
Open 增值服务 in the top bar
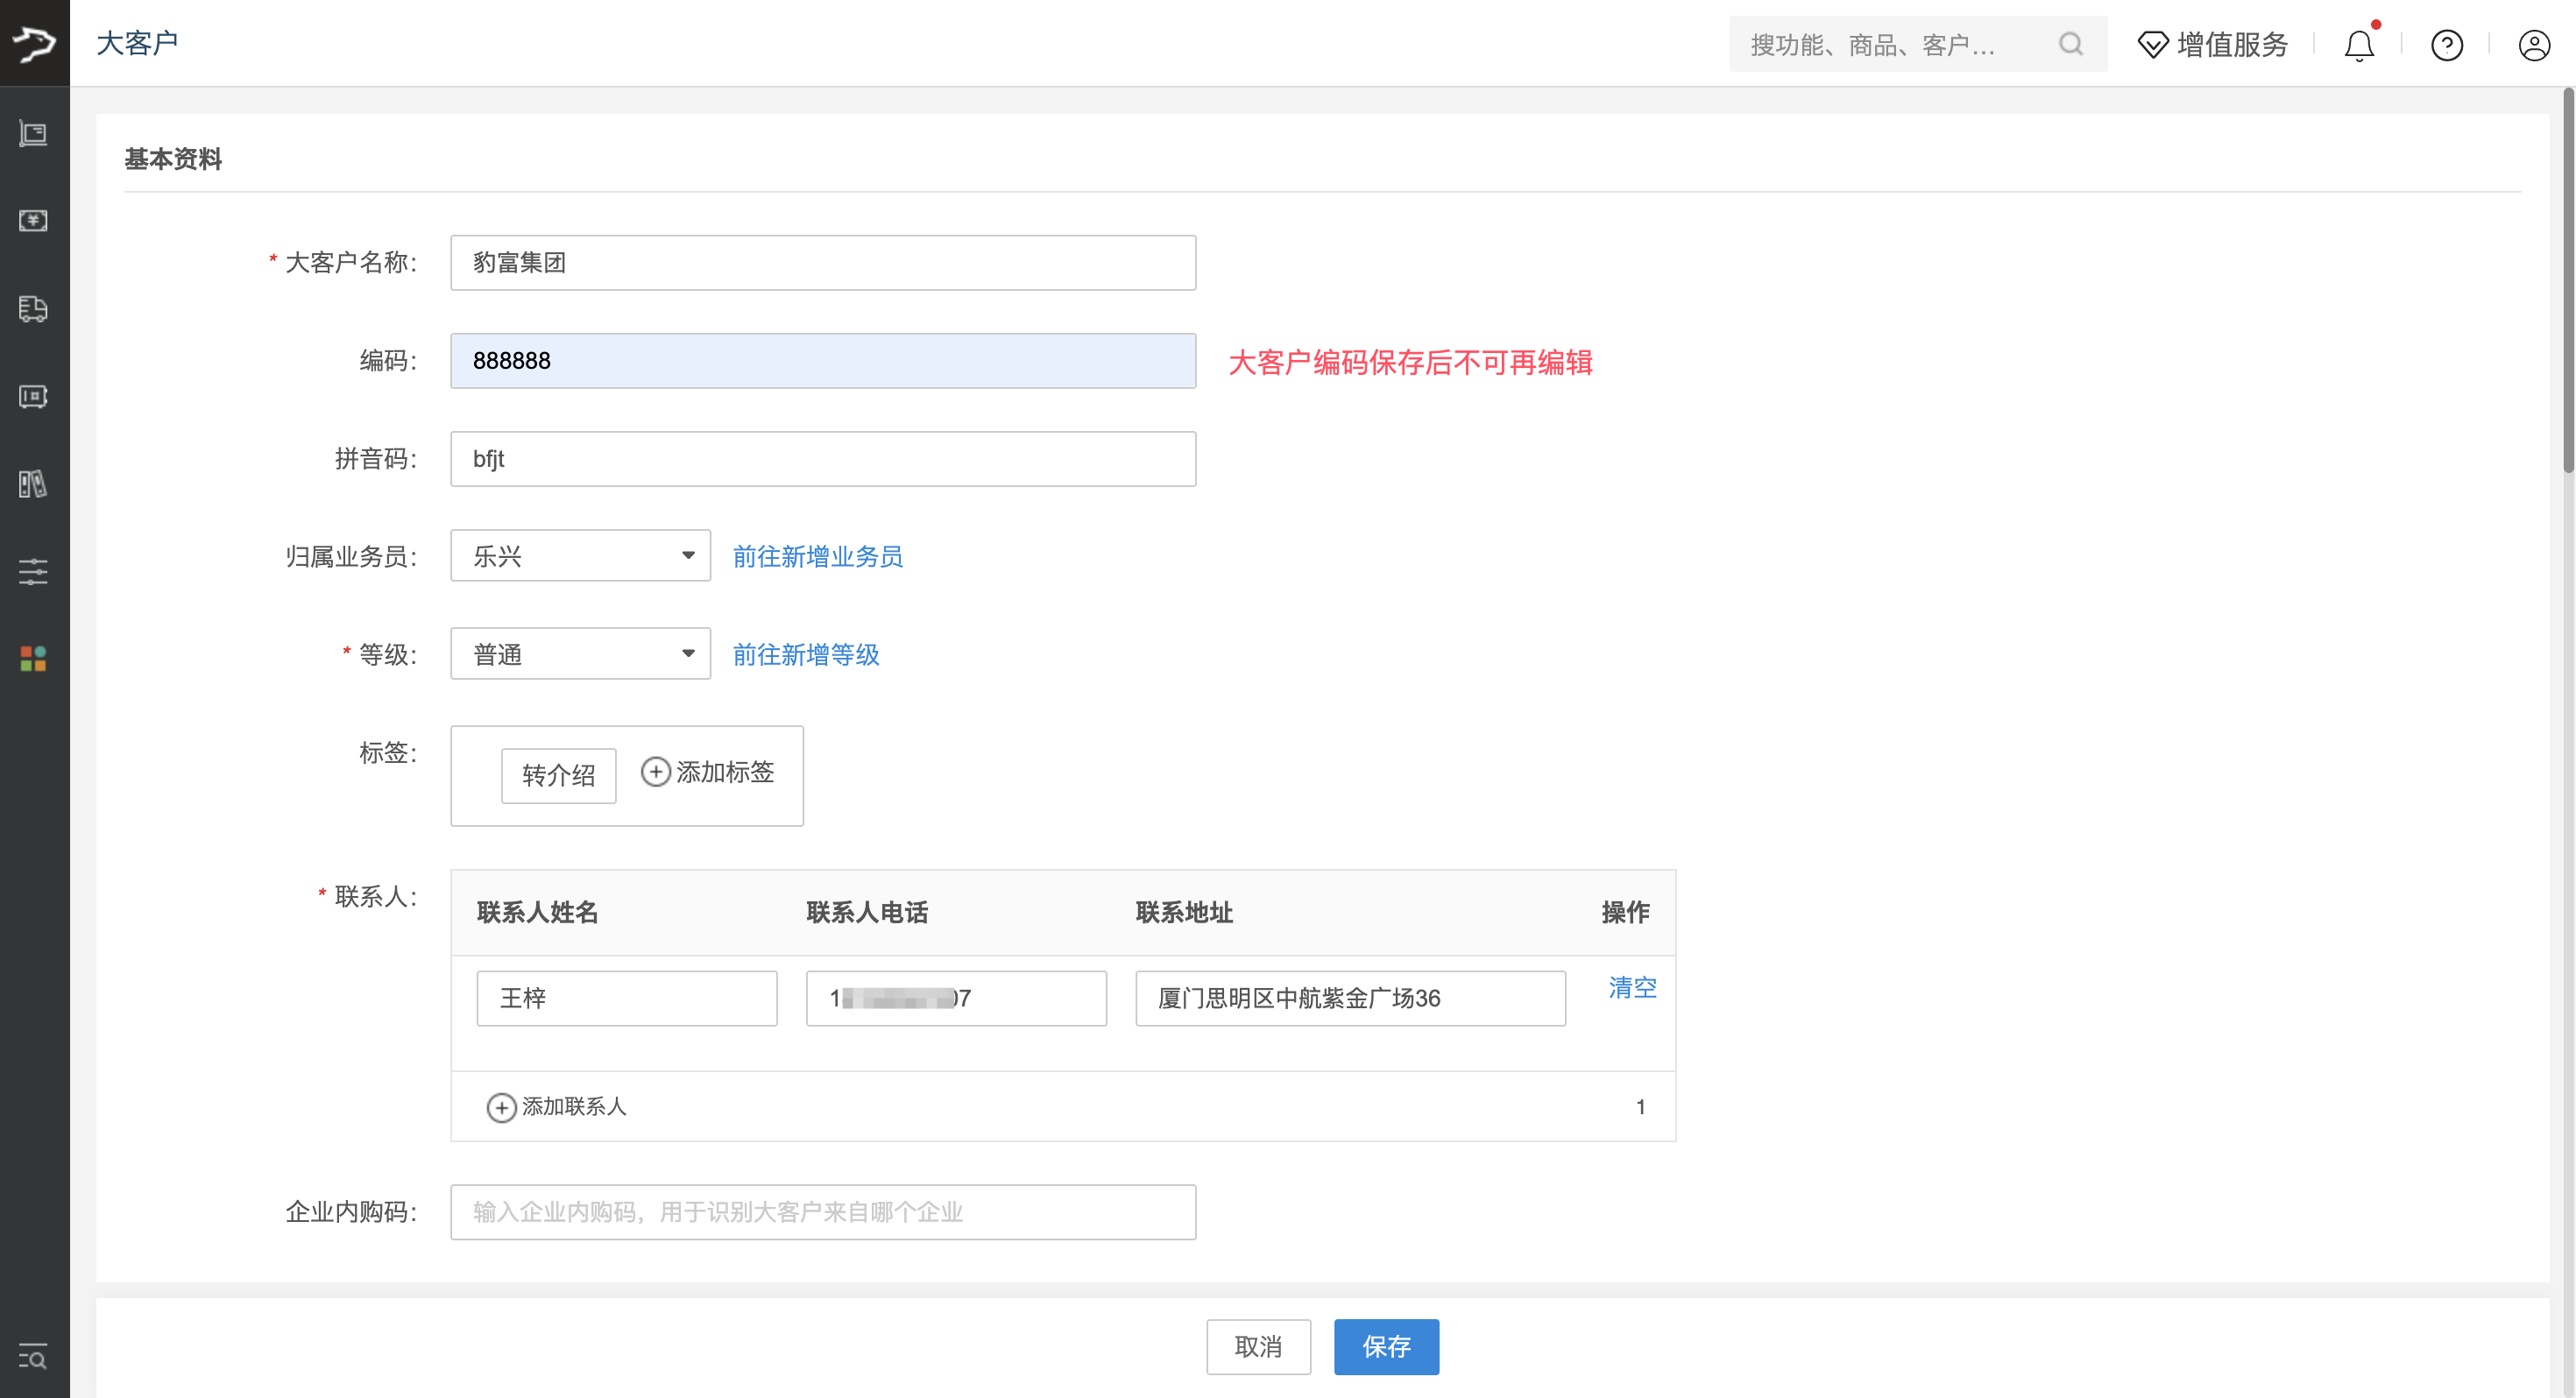pos(2212,45)
